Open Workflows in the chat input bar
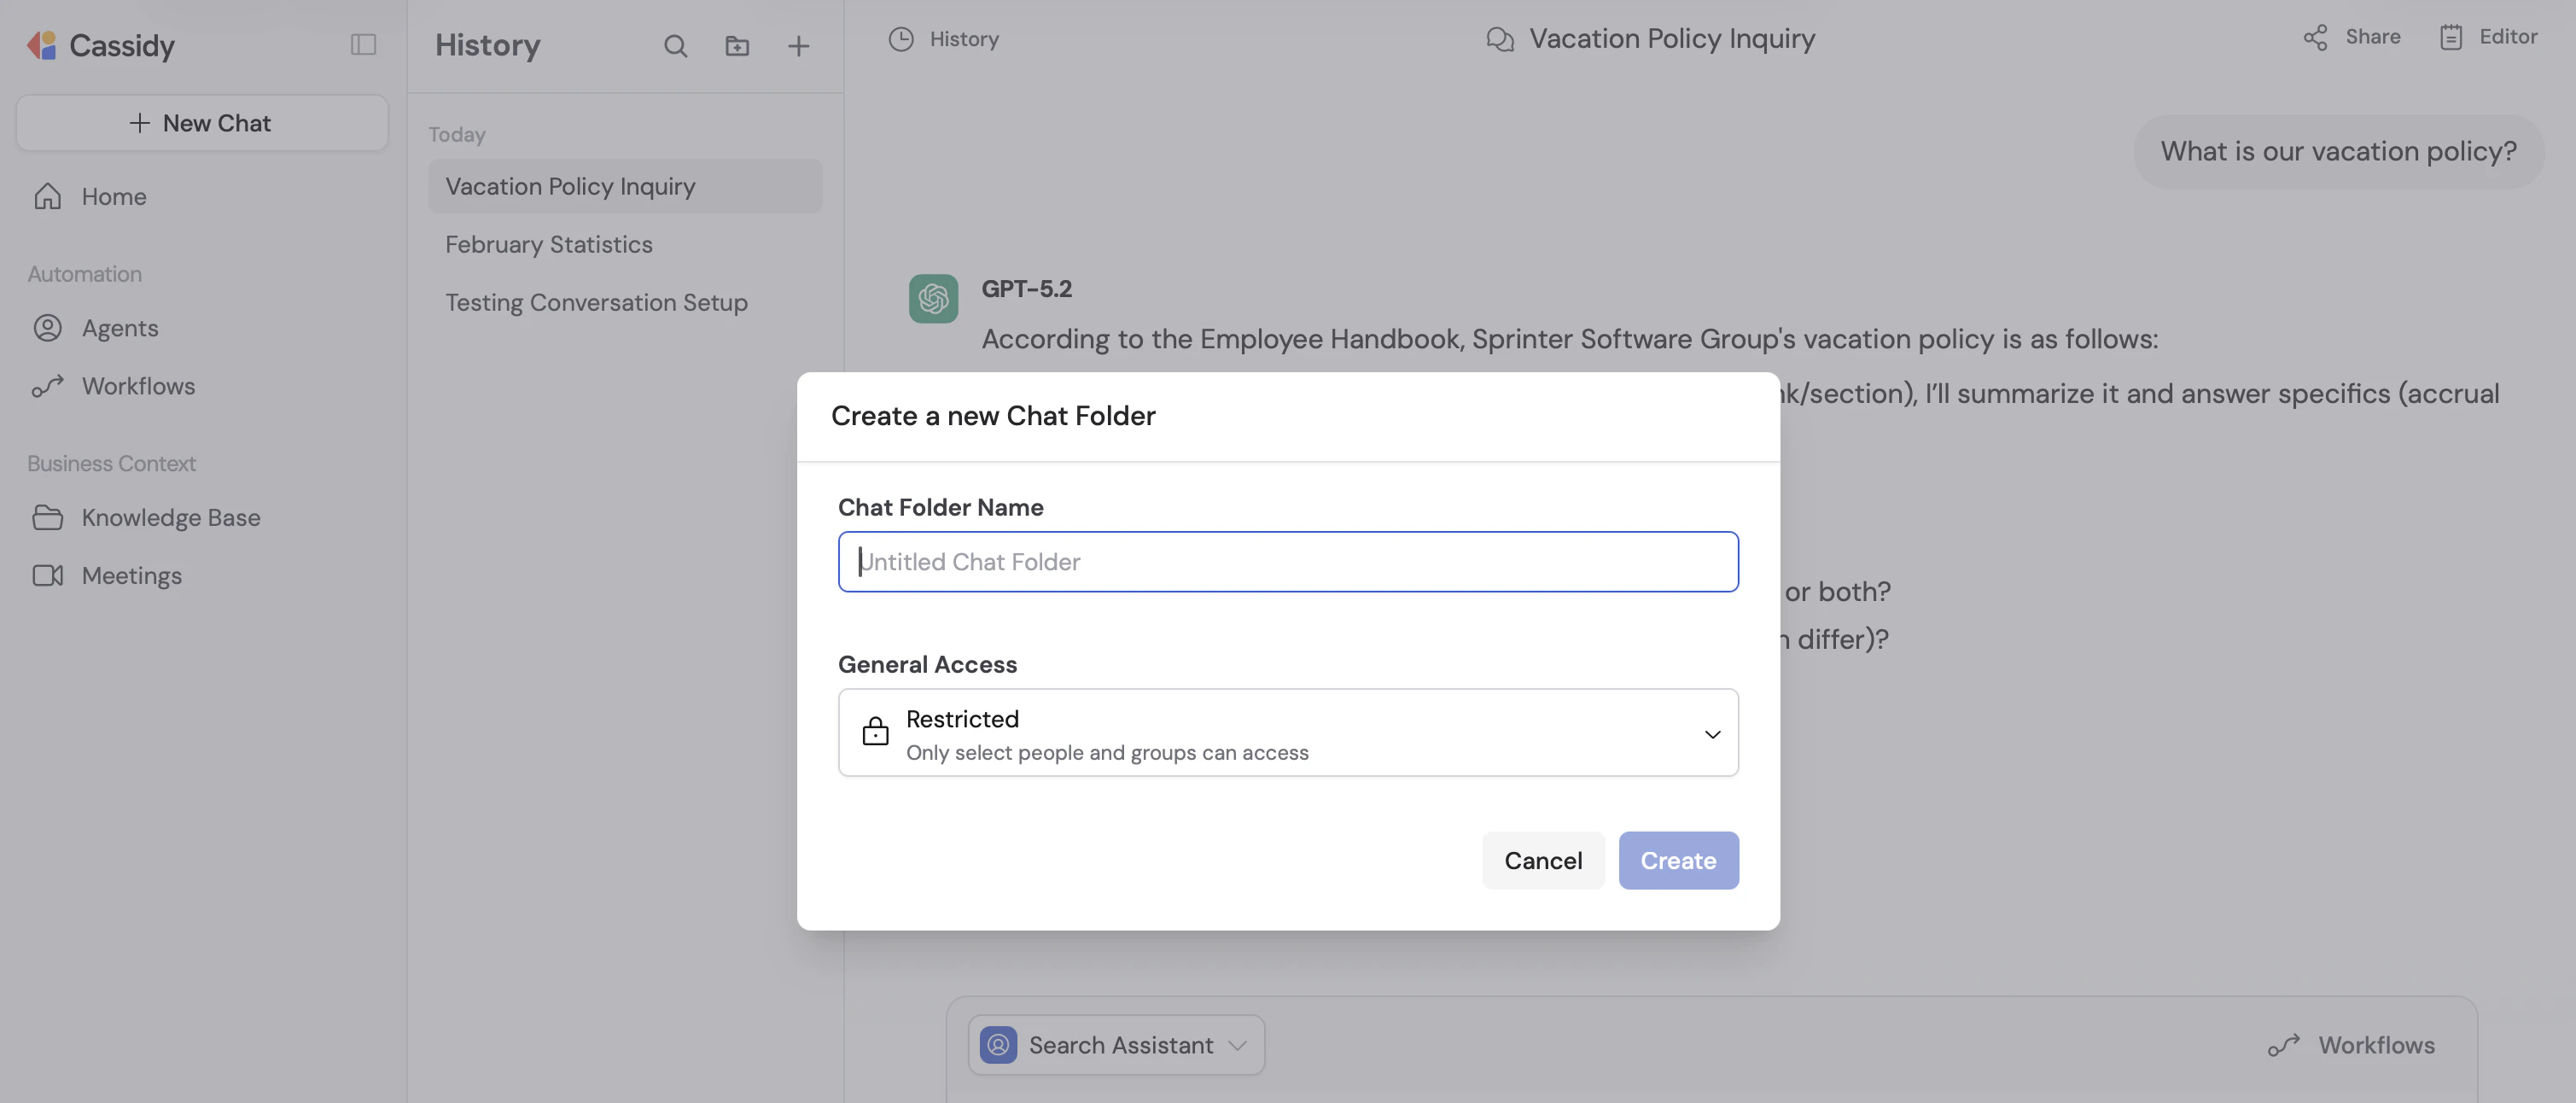2576x1103 pixels. pos(2350,1045)
